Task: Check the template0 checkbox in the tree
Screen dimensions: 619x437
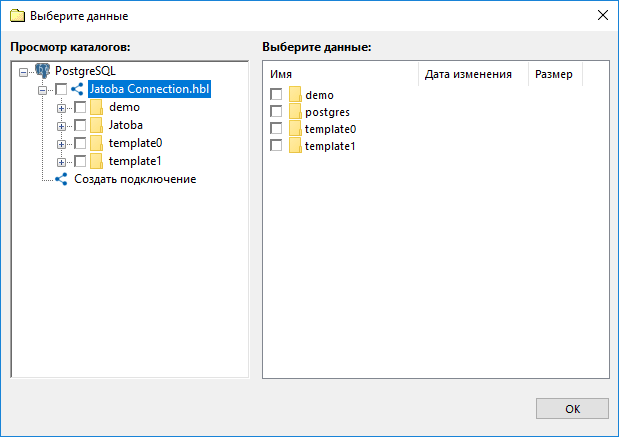Action: pos(80,143)
